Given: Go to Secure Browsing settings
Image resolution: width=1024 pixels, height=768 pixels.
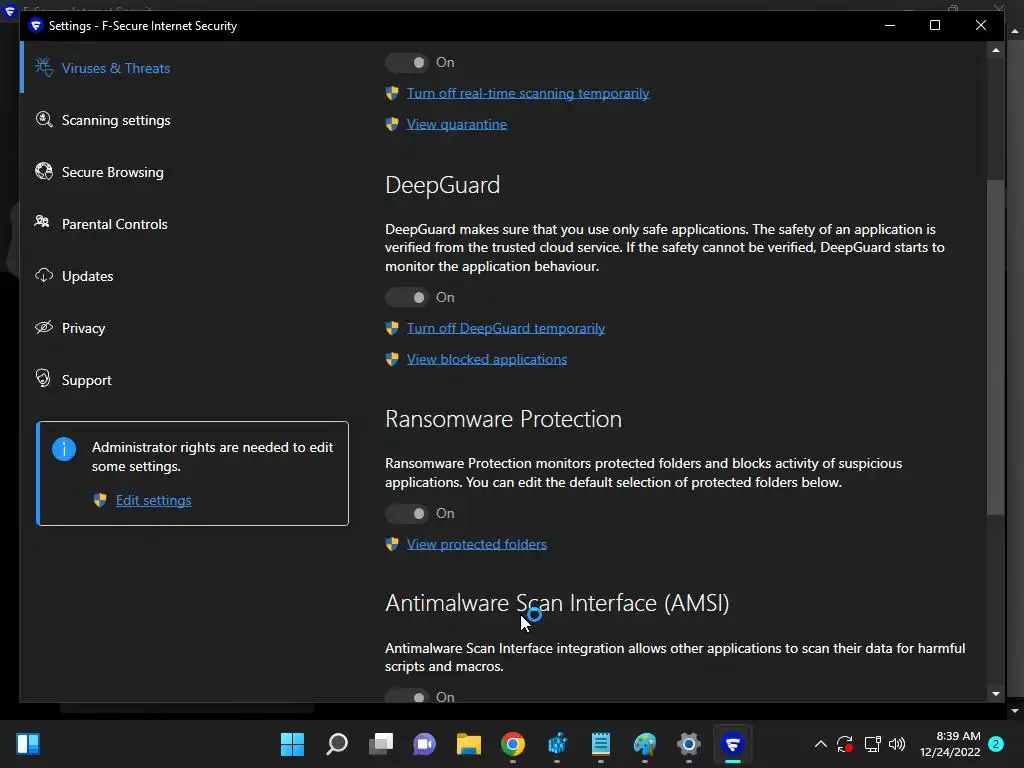Looking at the screenshot, I should tap(112, 172).
